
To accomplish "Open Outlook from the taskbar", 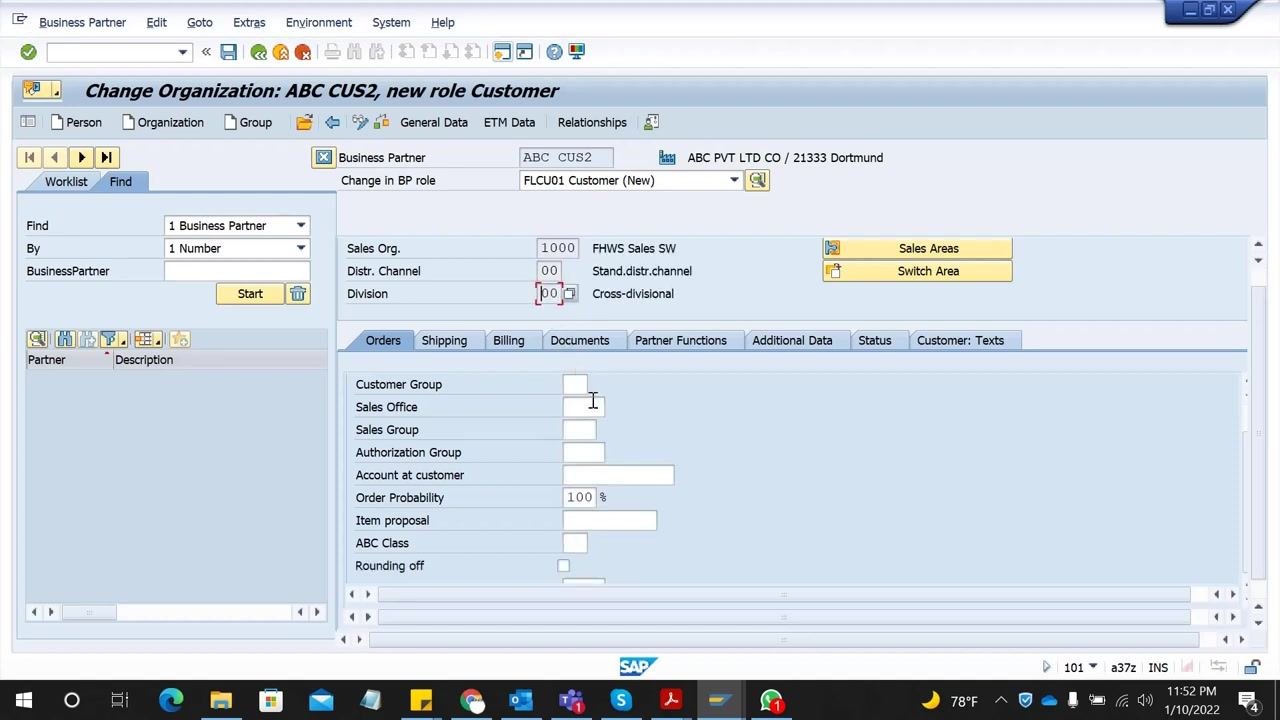I will point(521,700).
